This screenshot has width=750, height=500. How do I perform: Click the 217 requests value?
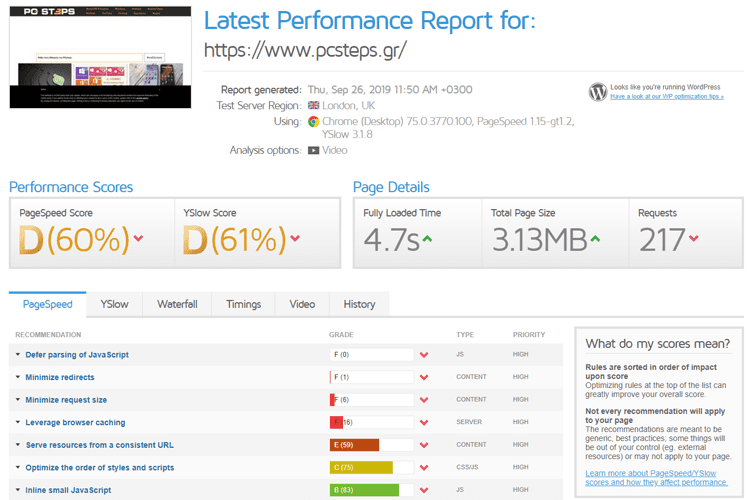[x=662, y=239]
